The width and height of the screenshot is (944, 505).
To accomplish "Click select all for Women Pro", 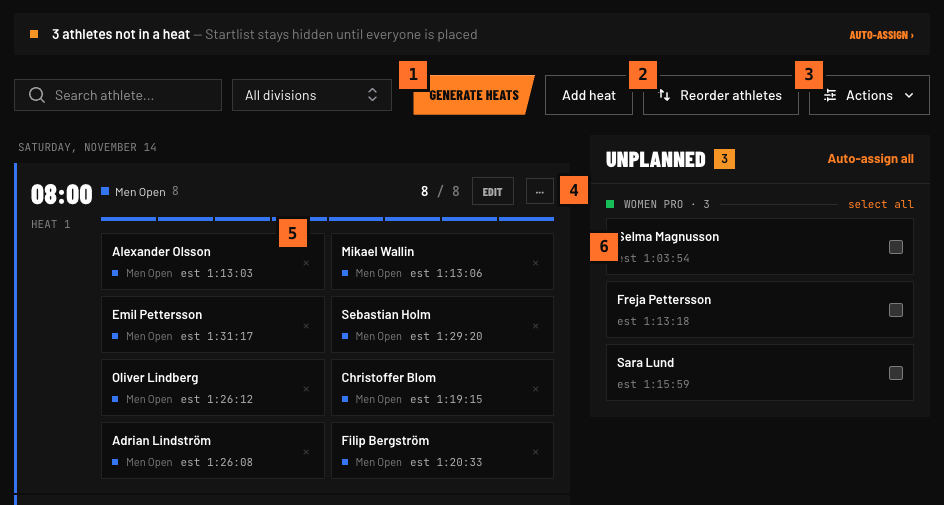I will pyautogui.click(x=881, y=204).
